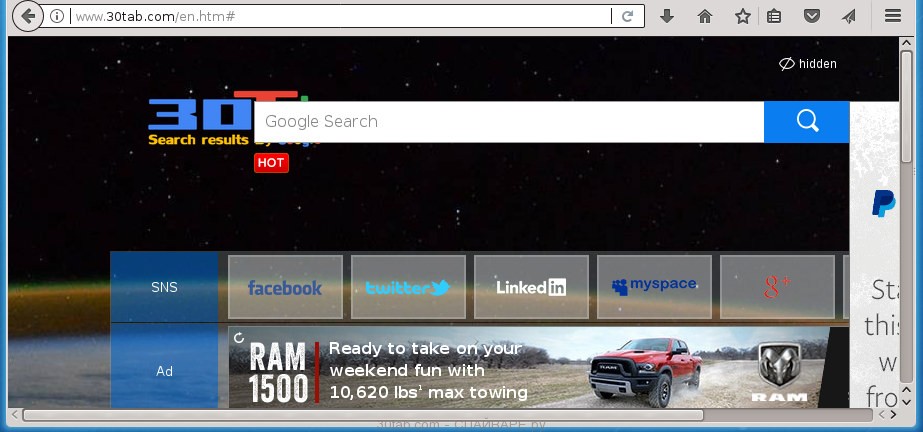Click the PayPal logo in side ad

pyautogui.click(x=884, y=204)
